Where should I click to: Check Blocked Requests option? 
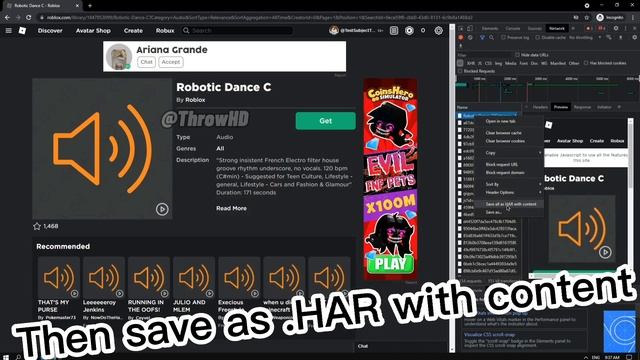(x=460, y=71)
